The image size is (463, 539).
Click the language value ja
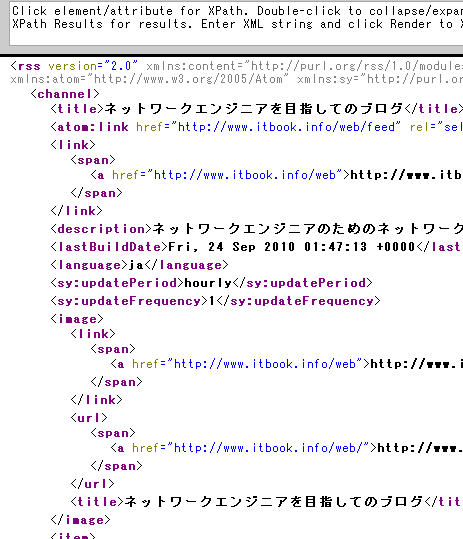(x=136, y=265)
